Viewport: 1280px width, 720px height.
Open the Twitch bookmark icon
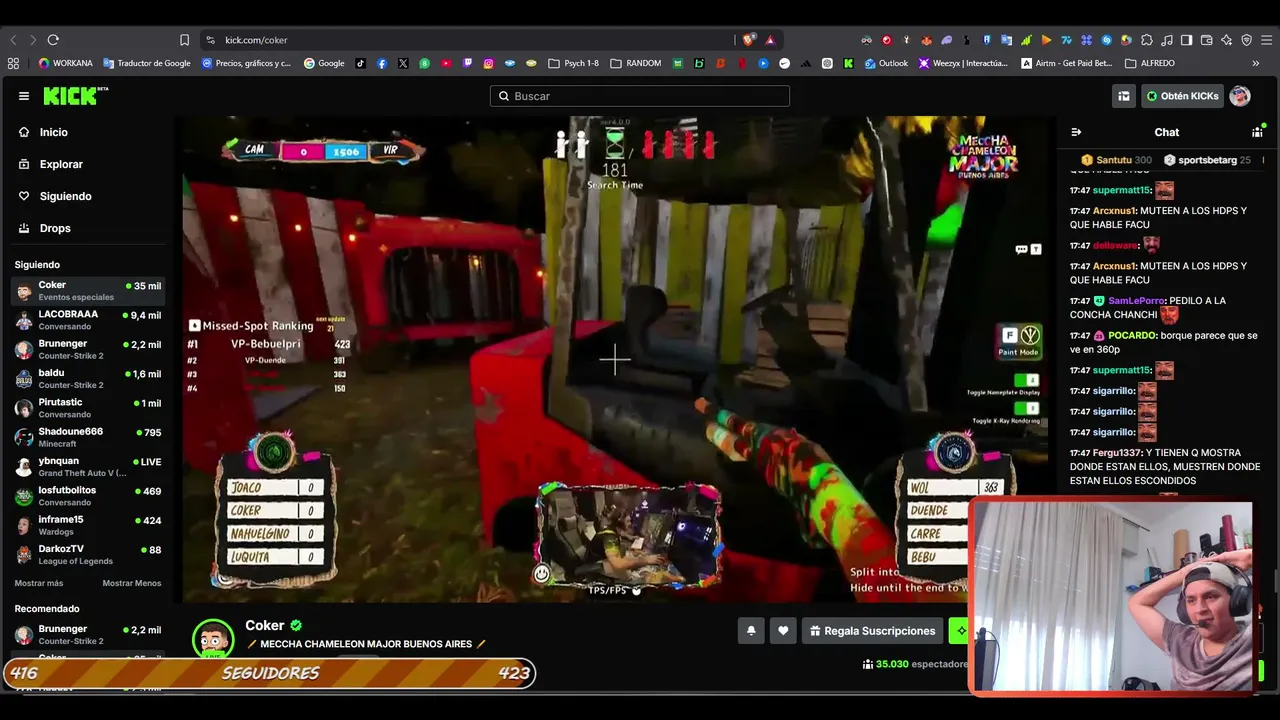click(467, 63)
